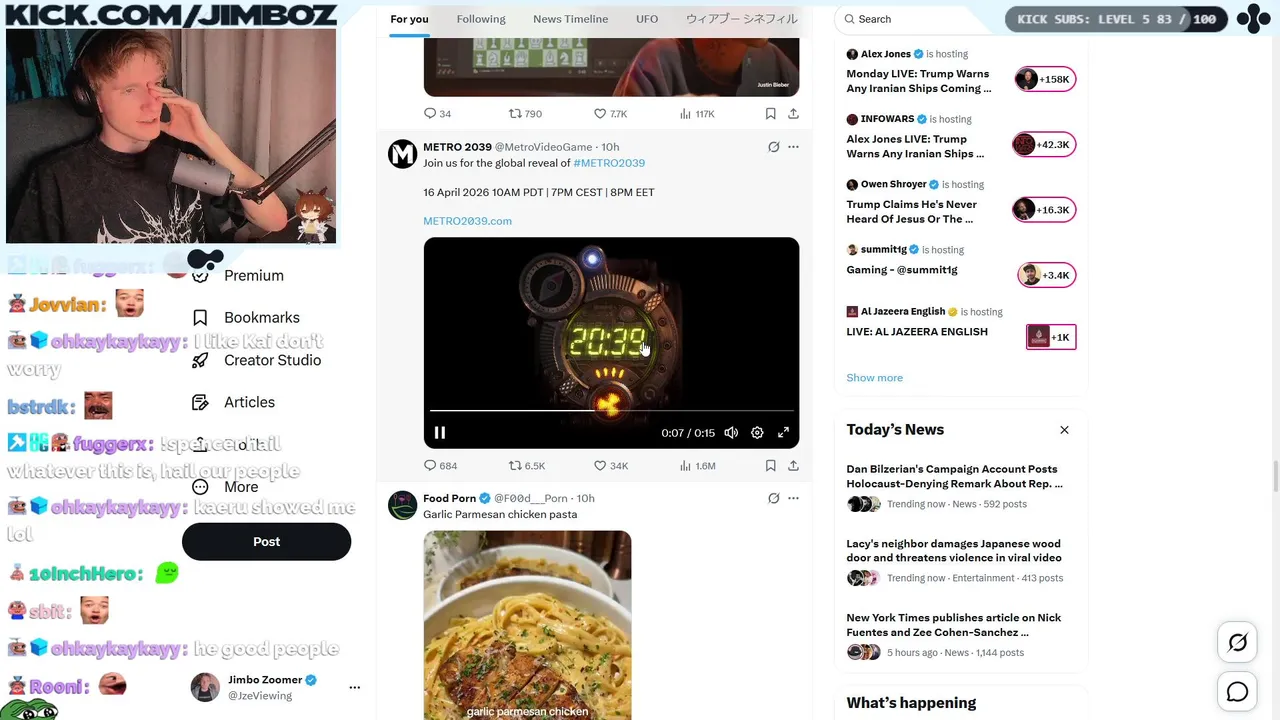The width and height of the screenshot is (1280, 720).
Task: Open Bookmarks in the sidebar
Action: [246, 318]
